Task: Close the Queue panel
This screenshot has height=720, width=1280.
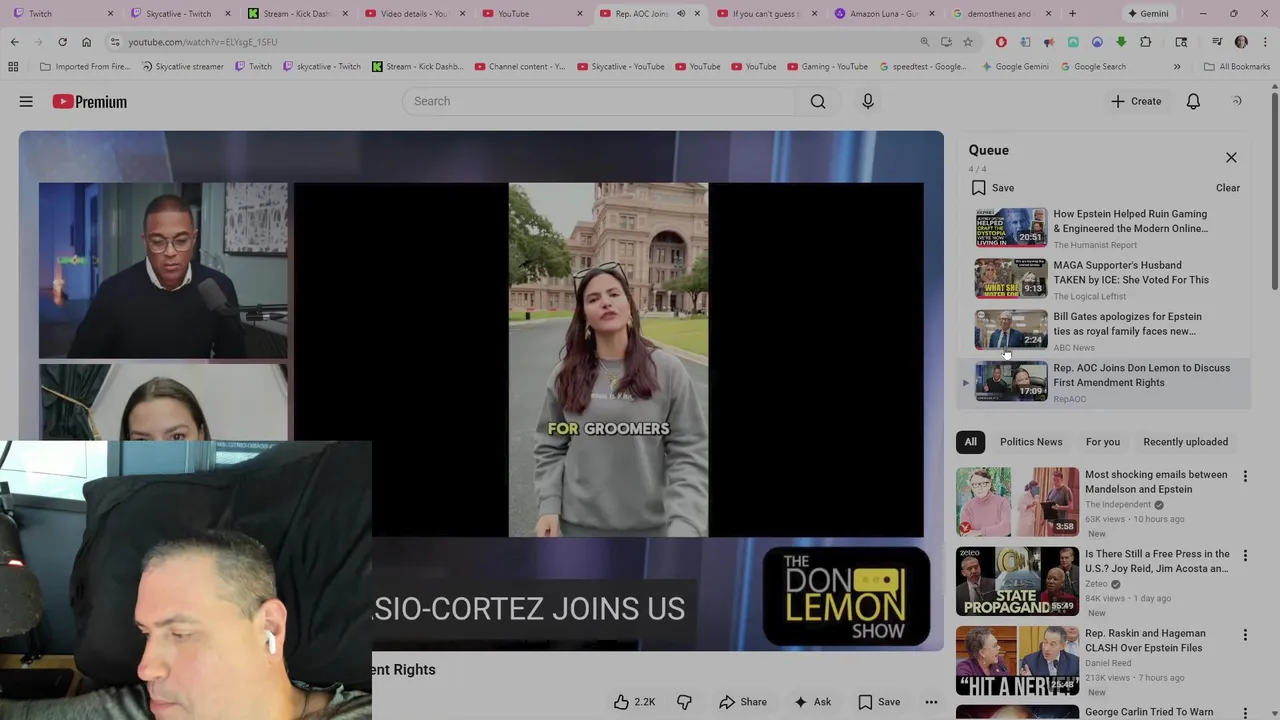Action: 1231,158
